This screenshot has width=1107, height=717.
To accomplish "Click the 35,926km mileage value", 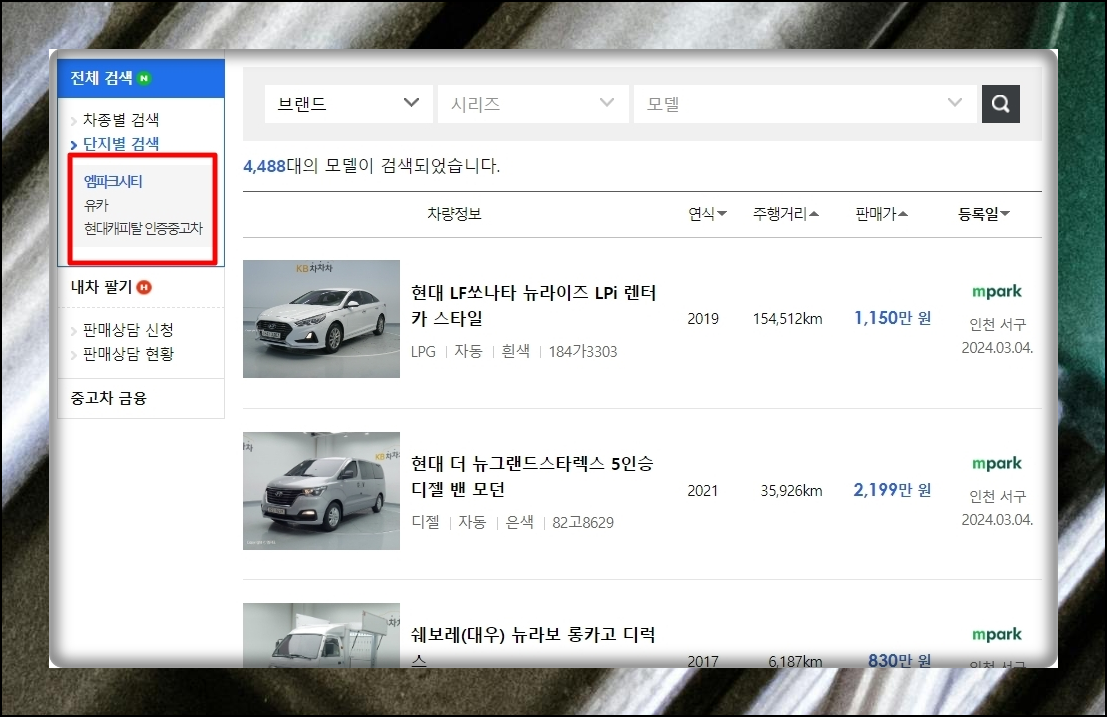I will coord(791,490).
